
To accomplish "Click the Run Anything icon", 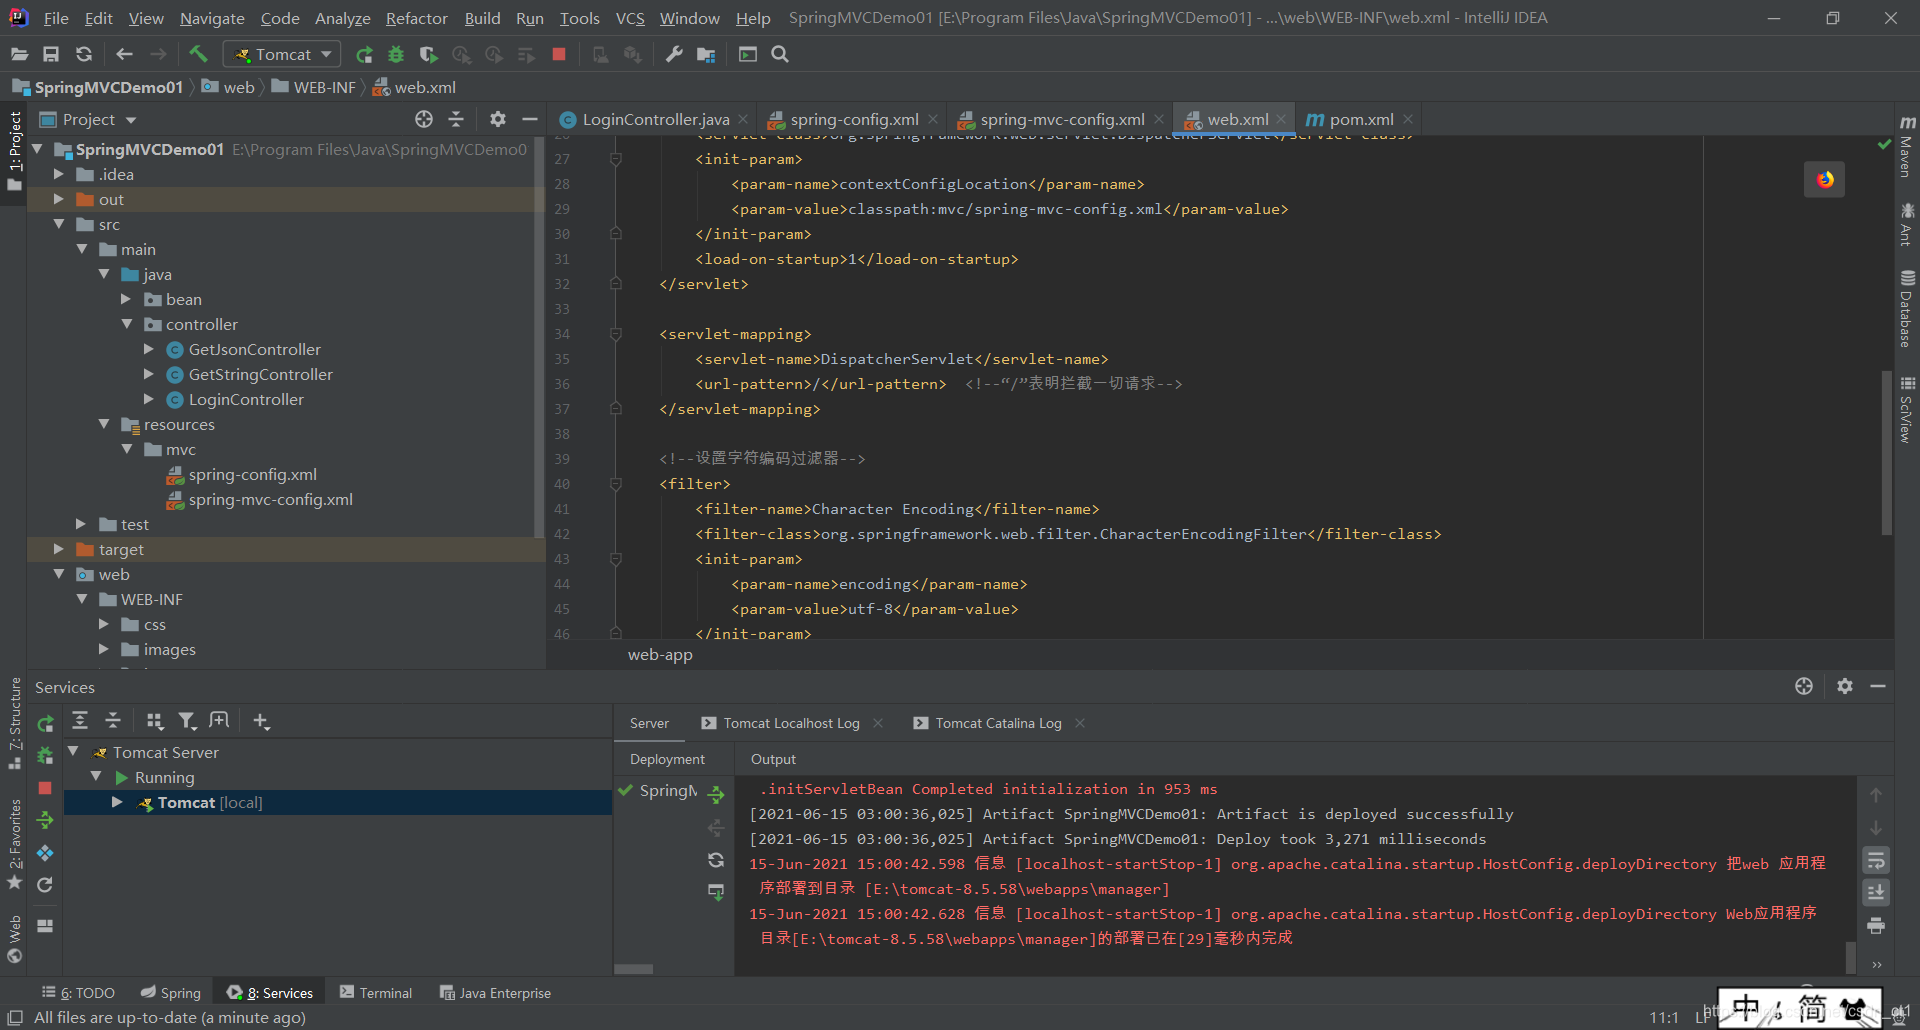I will coord(748,54).
